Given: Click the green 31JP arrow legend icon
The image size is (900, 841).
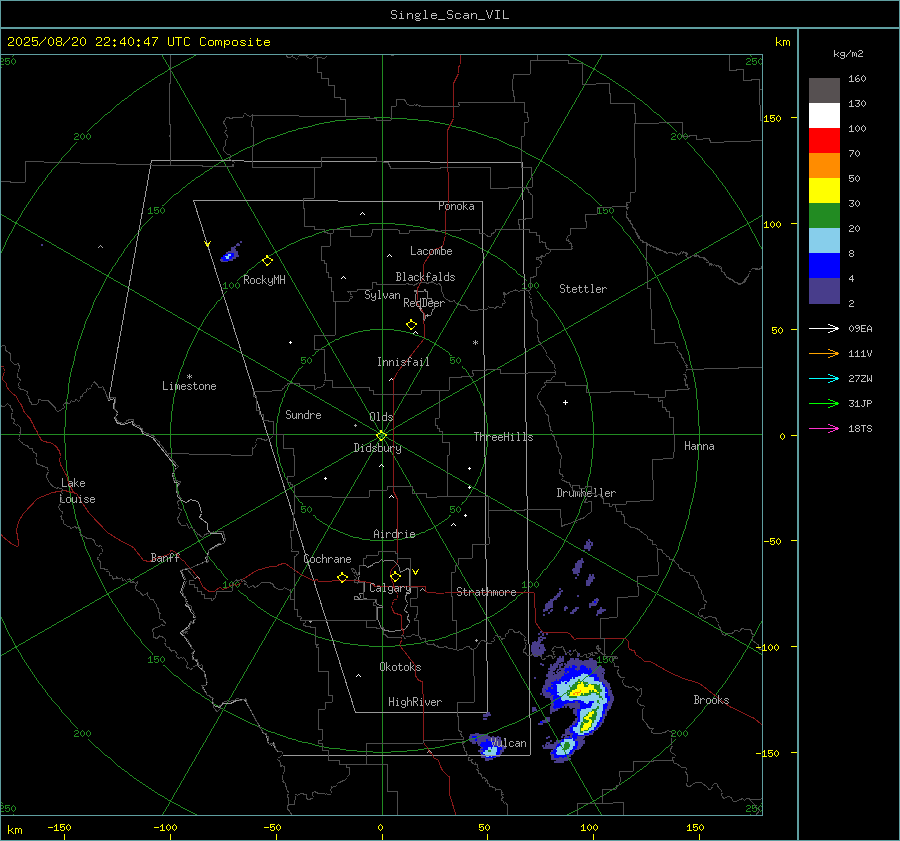Looking at the screenshot, I should (824, 404).
